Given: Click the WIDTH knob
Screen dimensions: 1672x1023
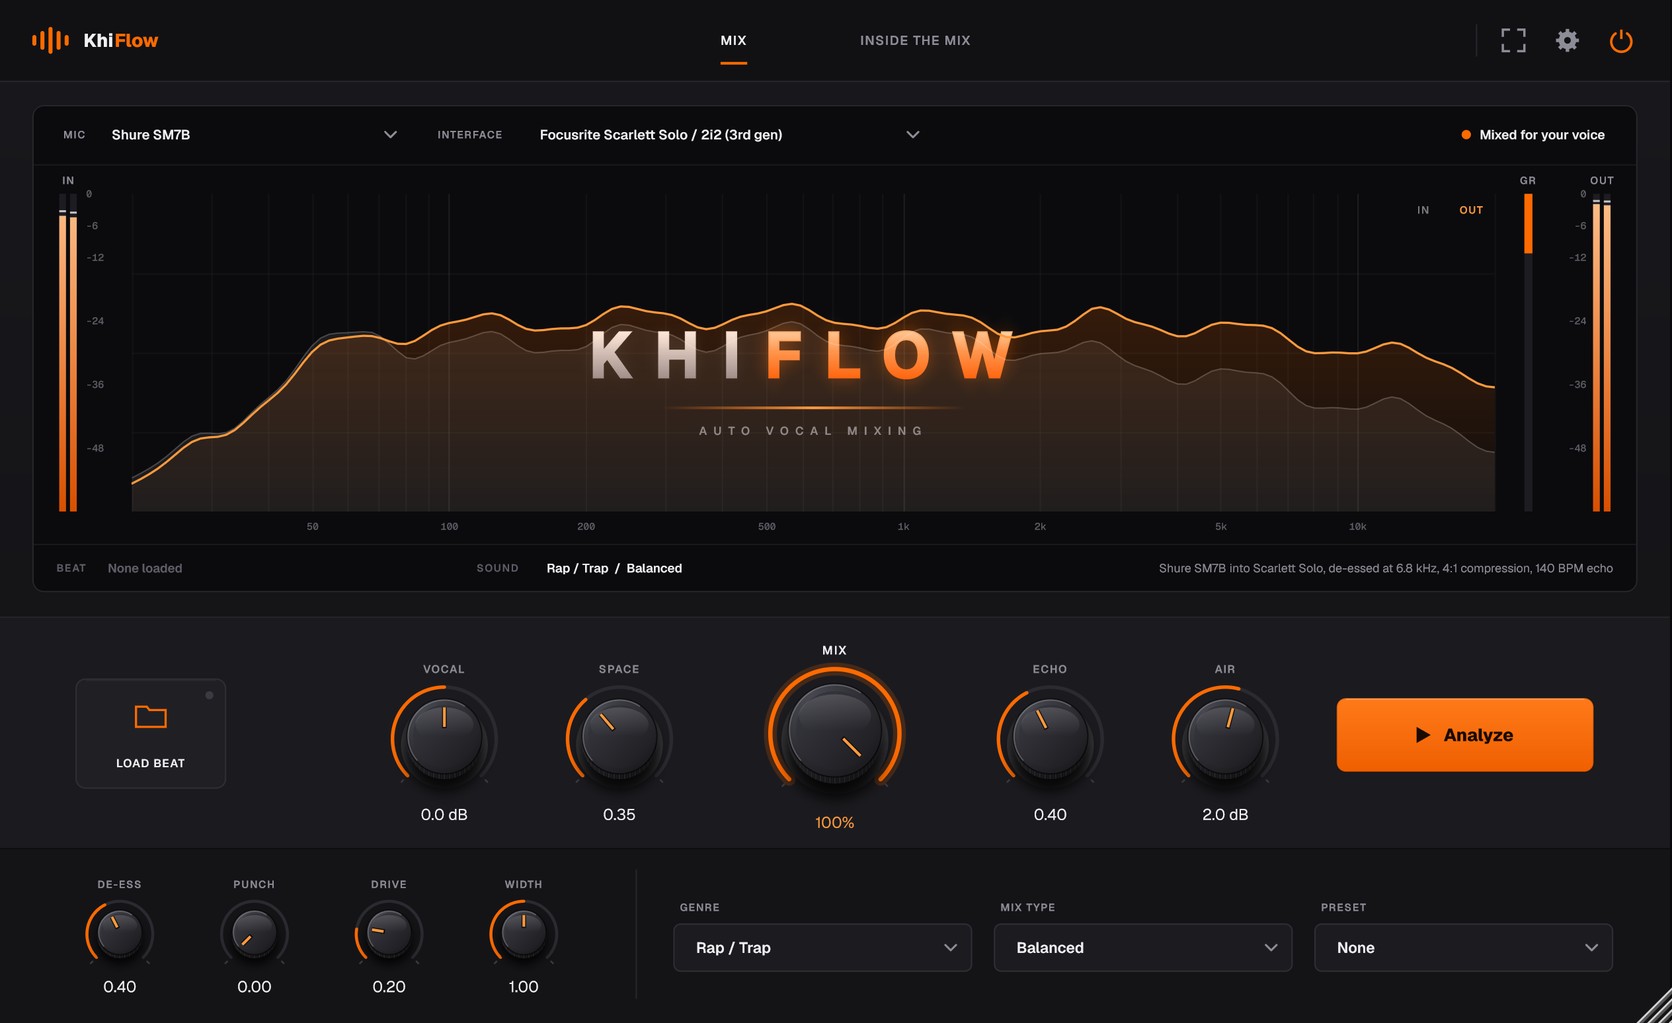Looking at the screenshot, I should [x=523, y=934].
